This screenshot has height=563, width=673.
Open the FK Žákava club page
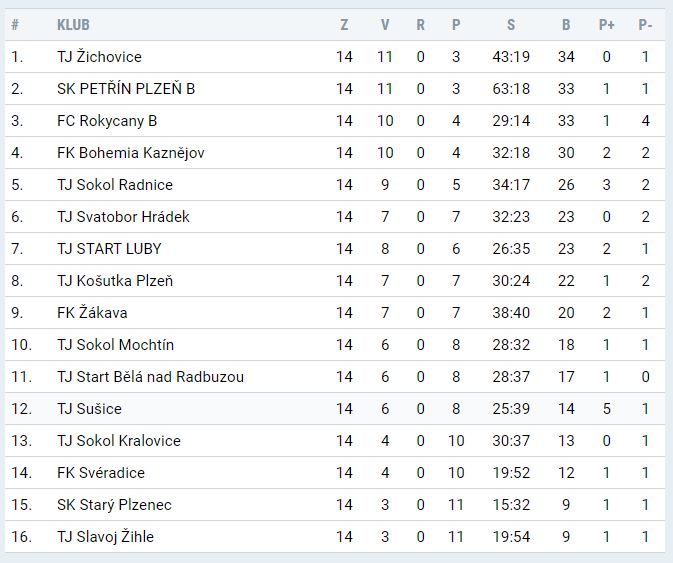coord(92,313)
